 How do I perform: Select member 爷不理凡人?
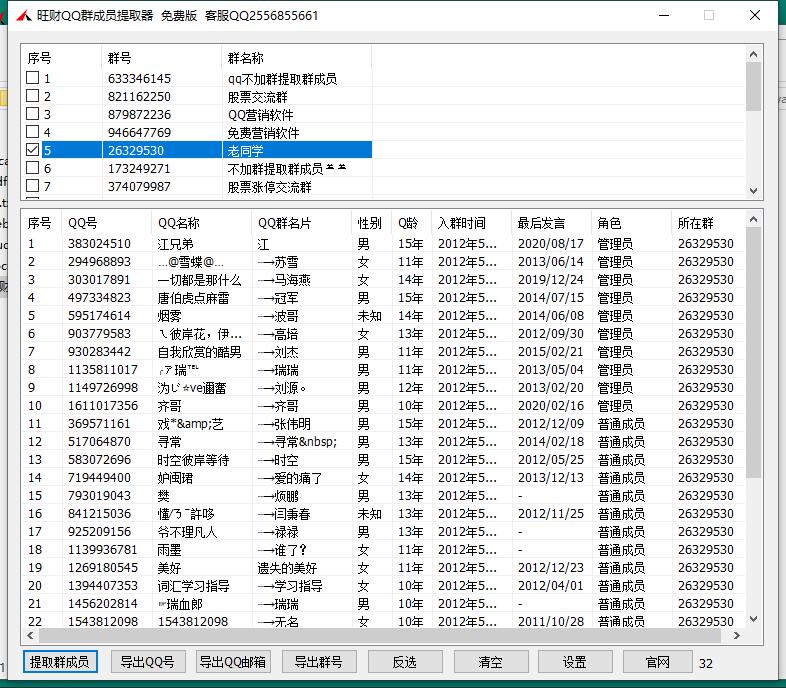[x=187, y=532]
